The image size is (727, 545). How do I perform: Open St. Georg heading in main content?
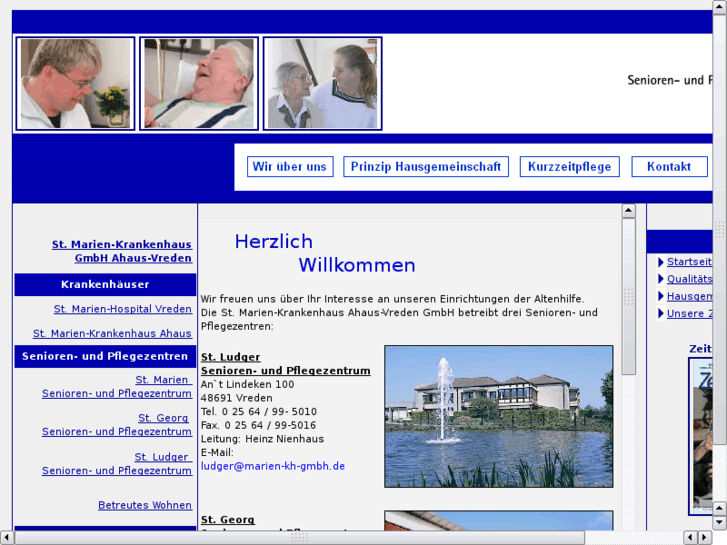pyautogui.click(x=228, y=519)
